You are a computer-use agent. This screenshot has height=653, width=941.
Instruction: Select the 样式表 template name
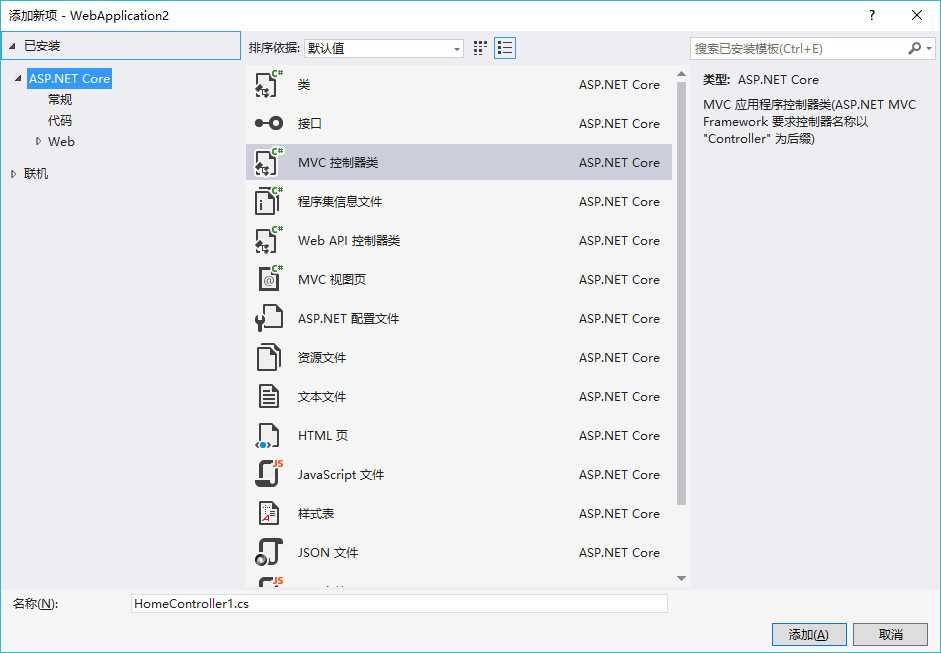[x=316, y=514]
